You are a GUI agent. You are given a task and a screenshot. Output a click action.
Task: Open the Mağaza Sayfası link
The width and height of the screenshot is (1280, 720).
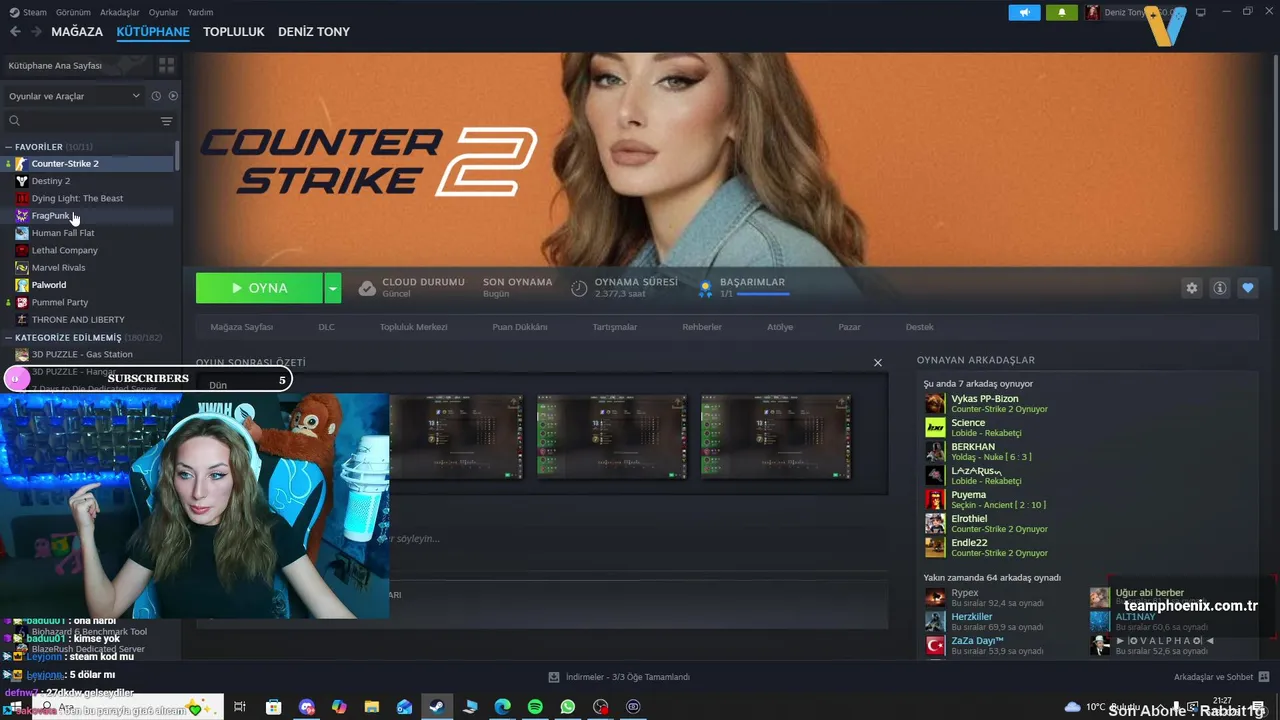click(x=241, y=327)
